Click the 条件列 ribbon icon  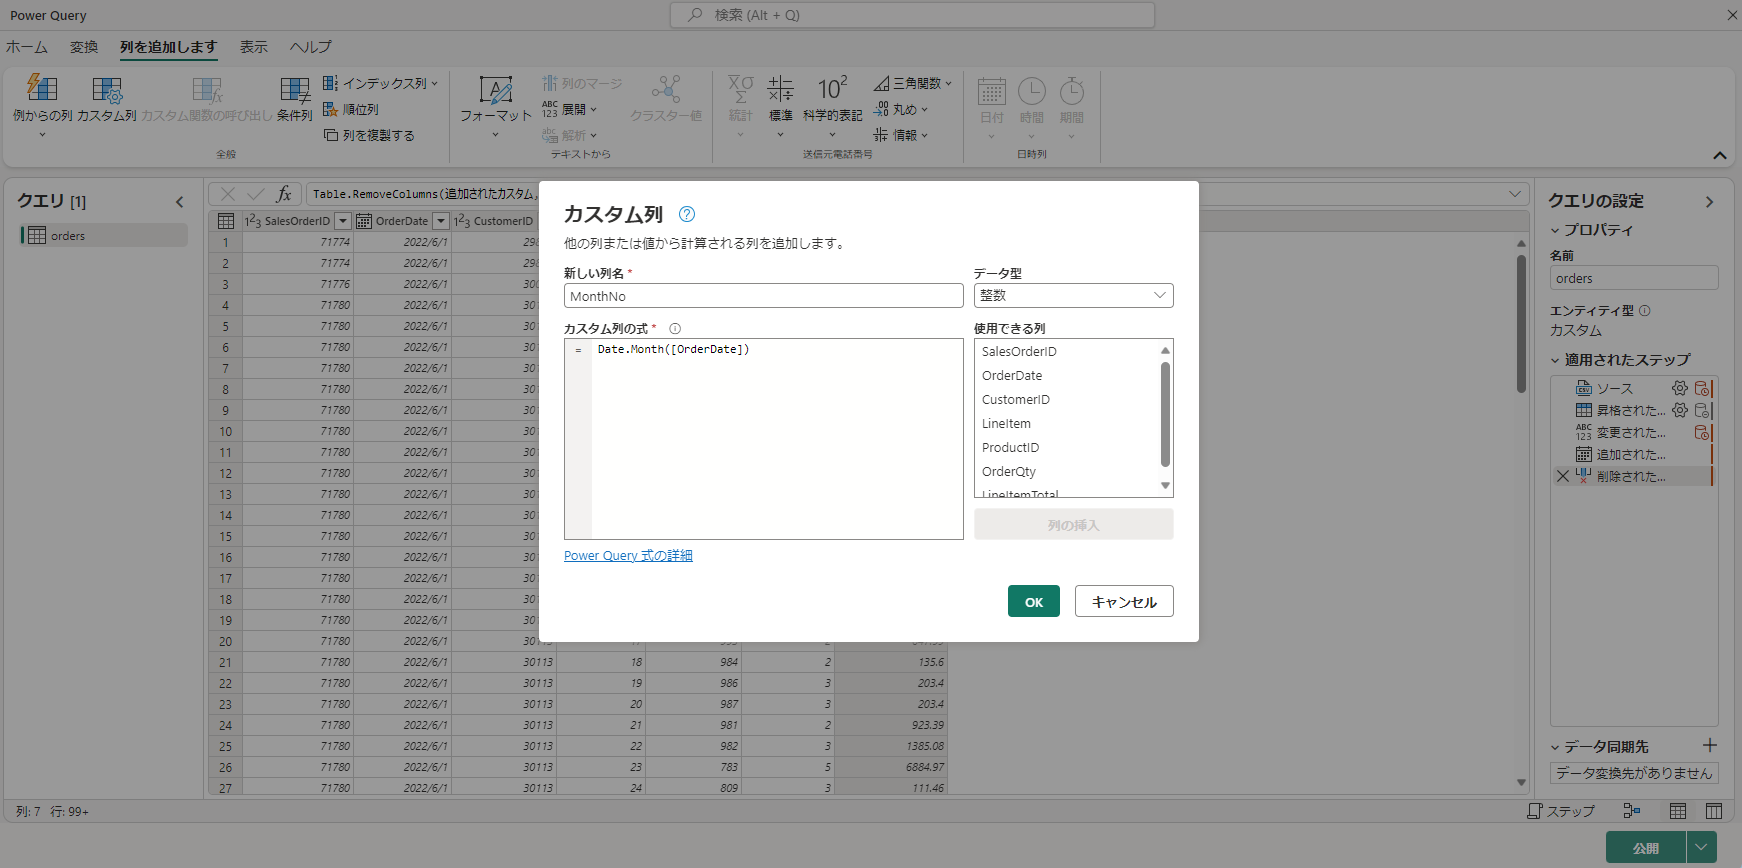click(x=295, y=91)
